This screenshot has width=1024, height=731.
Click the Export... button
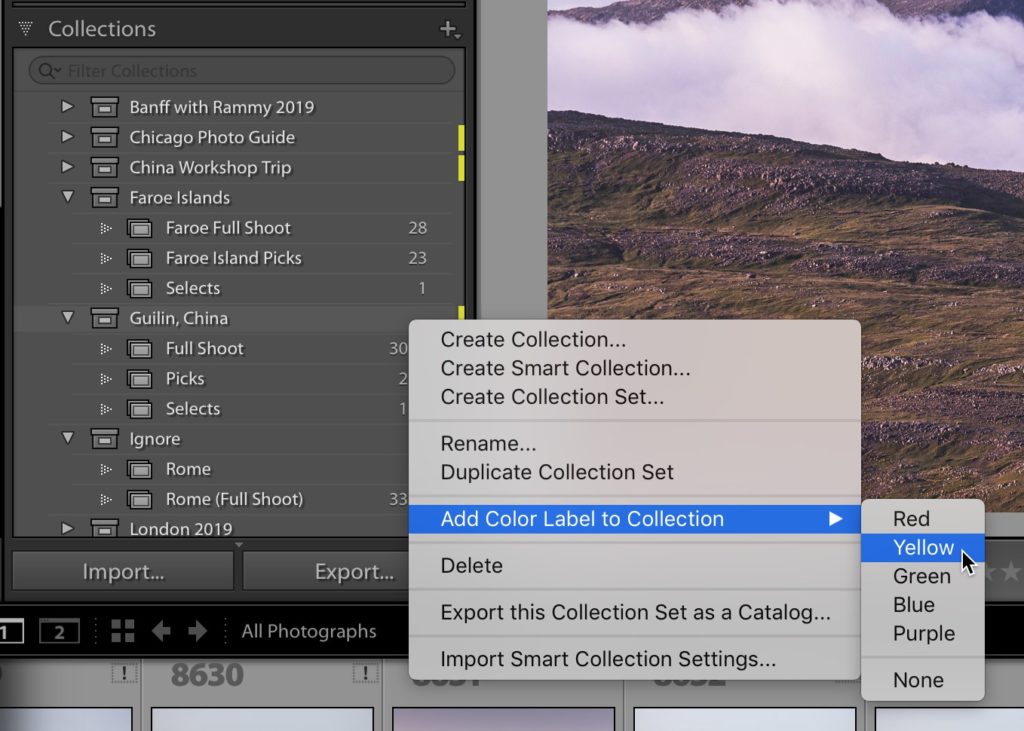326,572
